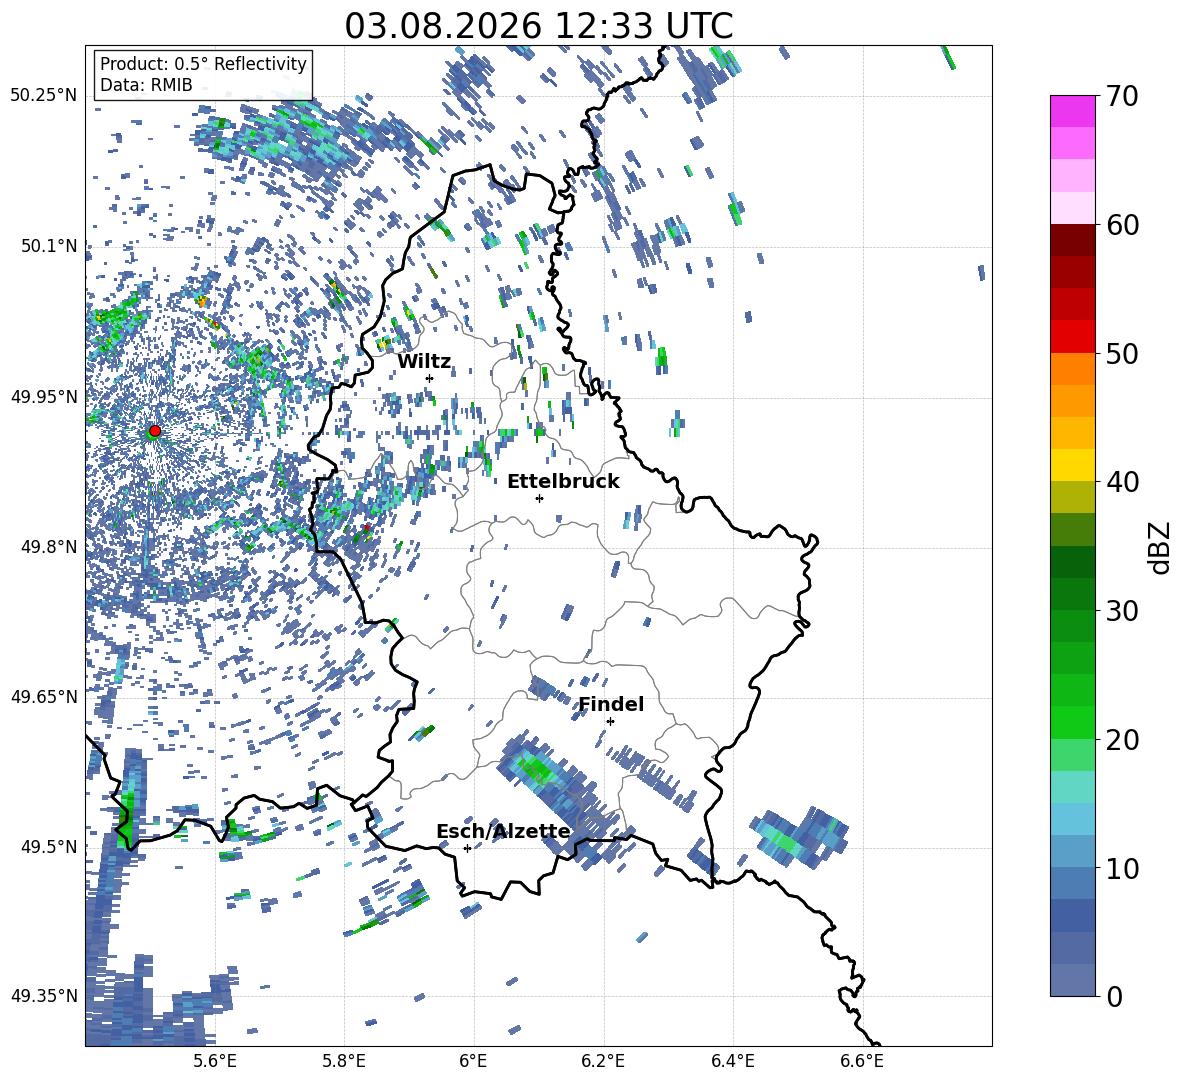Screen dimensions: 1184x1081
Task: Click the magenta 70 dBZ colorbar swatch
Action: pyautogui.click(x=1072, y=111)
